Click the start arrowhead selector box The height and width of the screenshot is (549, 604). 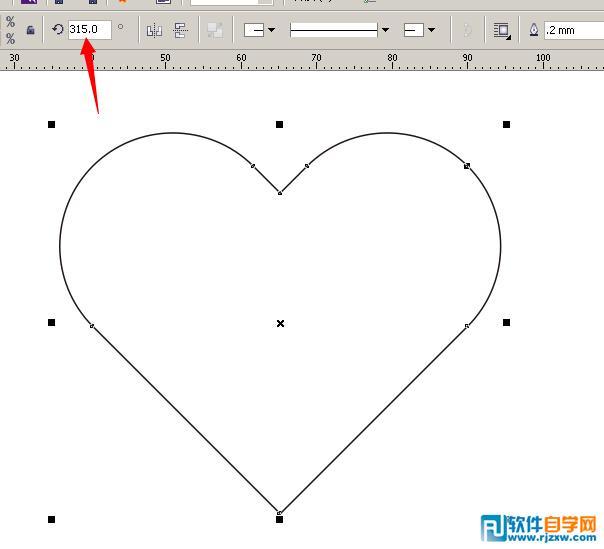coord(254,30)
